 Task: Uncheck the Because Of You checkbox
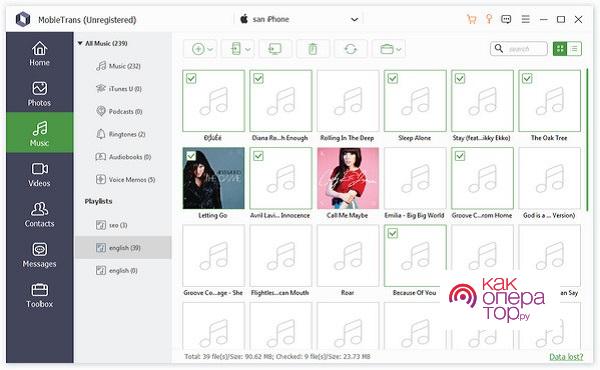393,233
